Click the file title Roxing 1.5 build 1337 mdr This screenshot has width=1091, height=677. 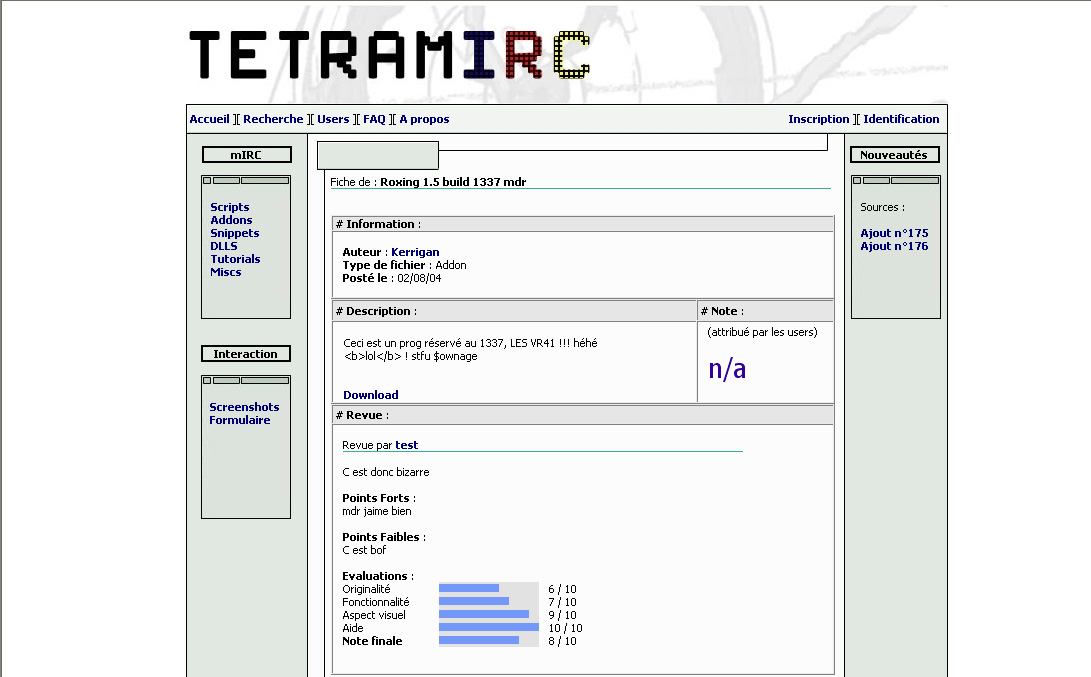[453, 182]
